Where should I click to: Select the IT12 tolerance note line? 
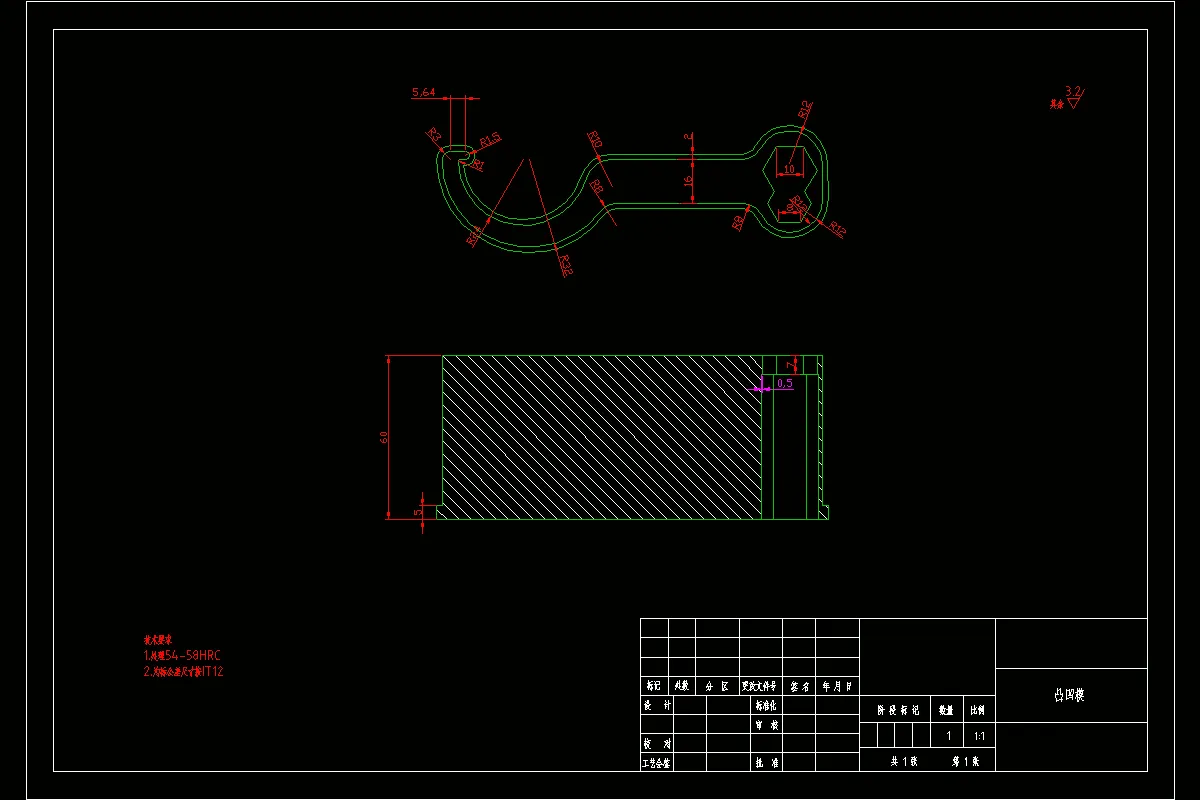[x=184, y=672]
